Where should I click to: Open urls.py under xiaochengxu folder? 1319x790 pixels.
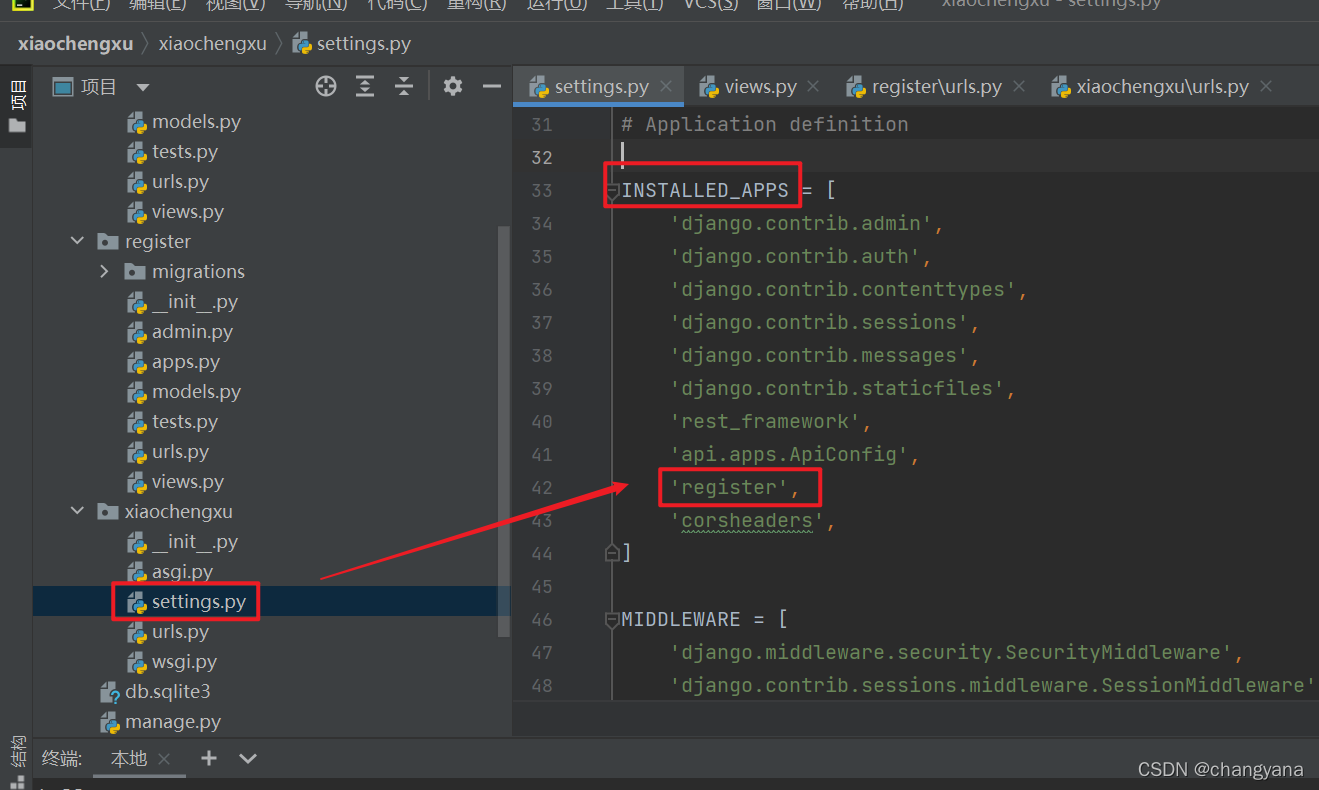(x=180, y=631)
